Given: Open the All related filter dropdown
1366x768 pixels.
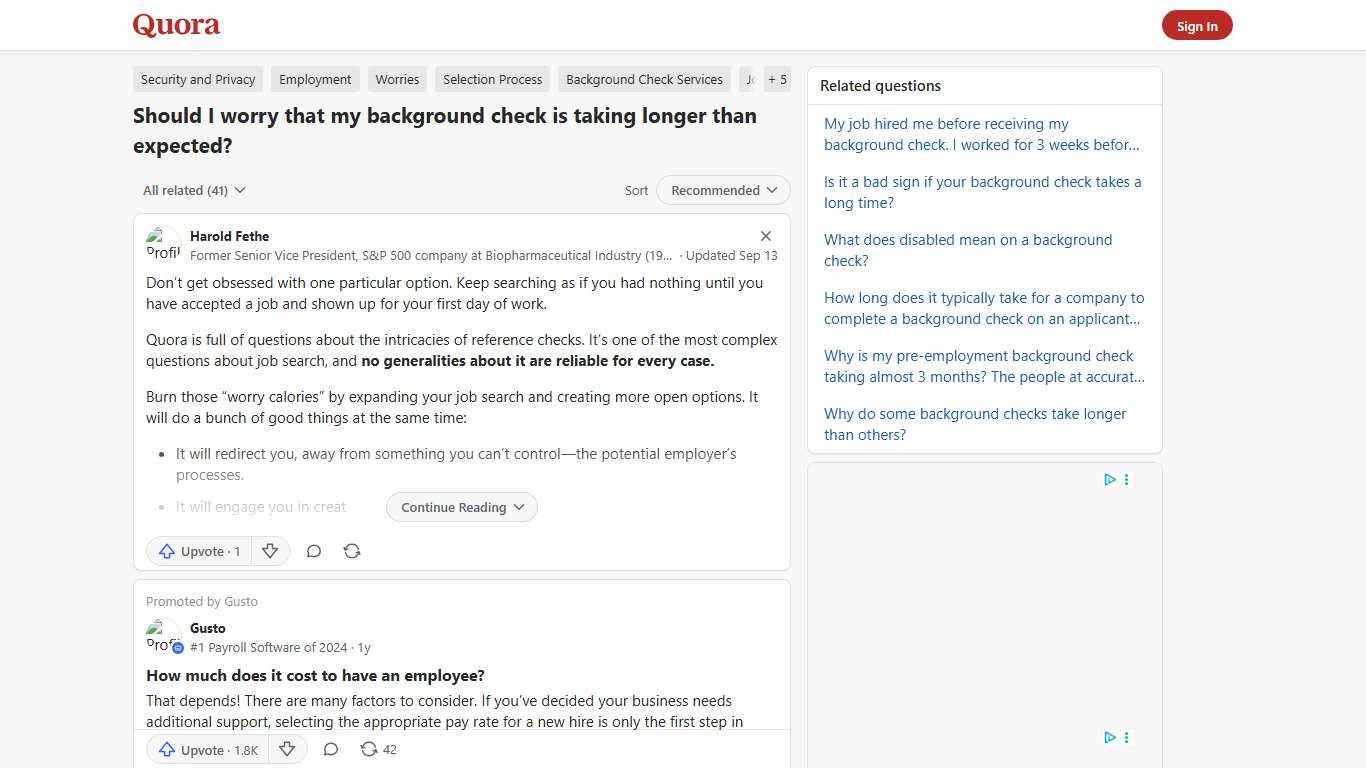Looking at the screenshot, I should [193, 190].
